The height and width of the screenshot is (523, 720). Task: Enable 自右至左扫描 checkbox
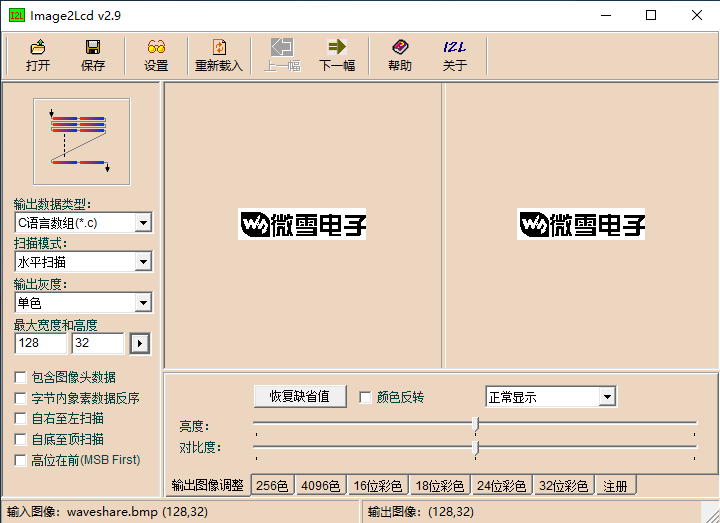[20, 419]
